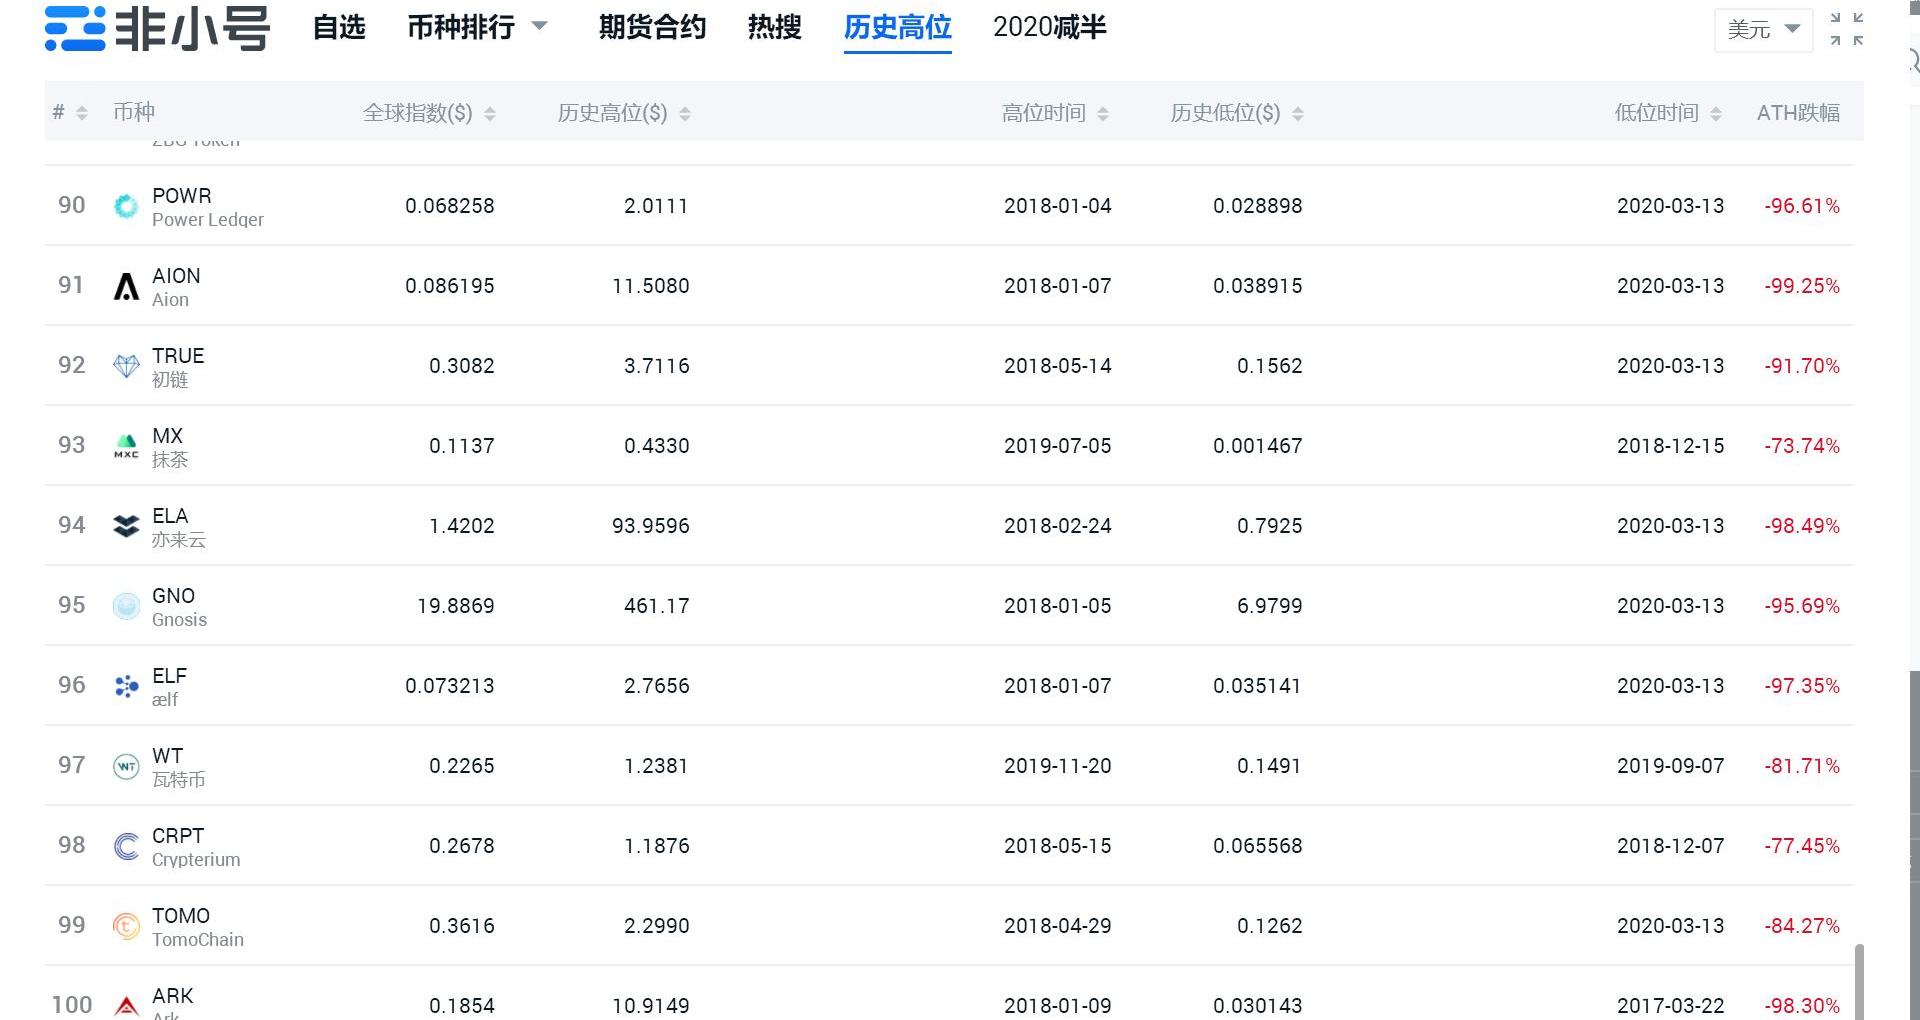Image resolution: width=1920 pixels, height=1020 pixels.
Task: Click the TOMO TomoChain coin icon
Action: (126, 926)
